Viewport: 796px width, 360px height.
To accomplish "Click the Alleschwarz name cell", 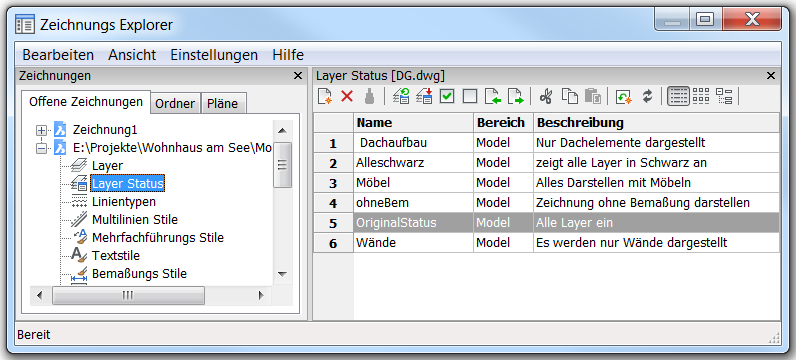I will [x=414, y=163].
